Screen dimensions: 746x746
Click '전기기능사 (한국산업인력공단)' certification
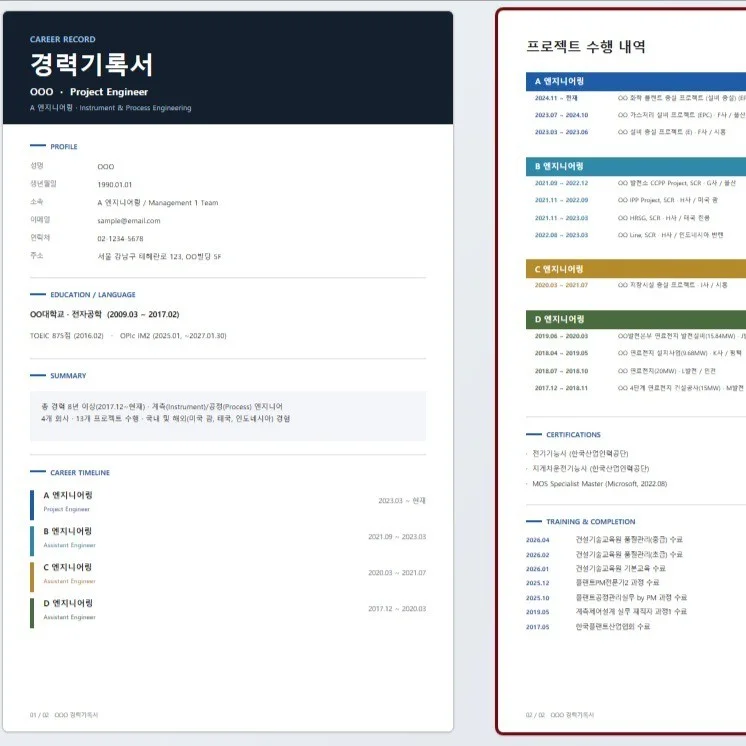tap(580, 453)
